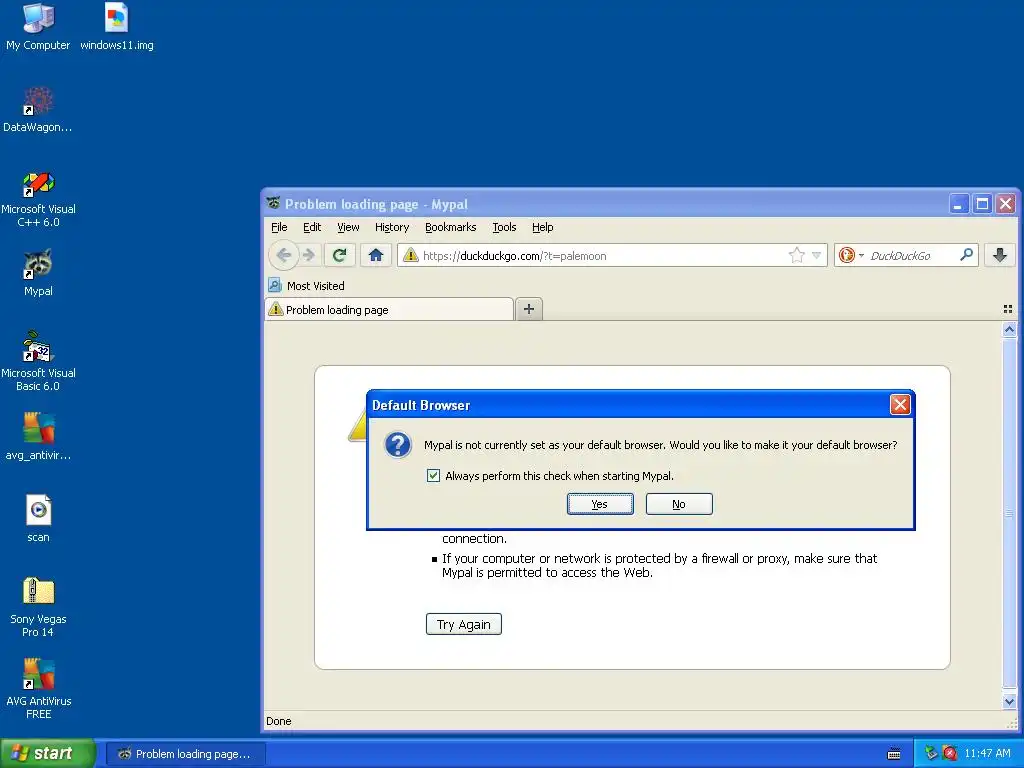Click No in Default Browser dialog
Image resolution: width=1024 pixels, height=768 pixels.
click(679, 504)
